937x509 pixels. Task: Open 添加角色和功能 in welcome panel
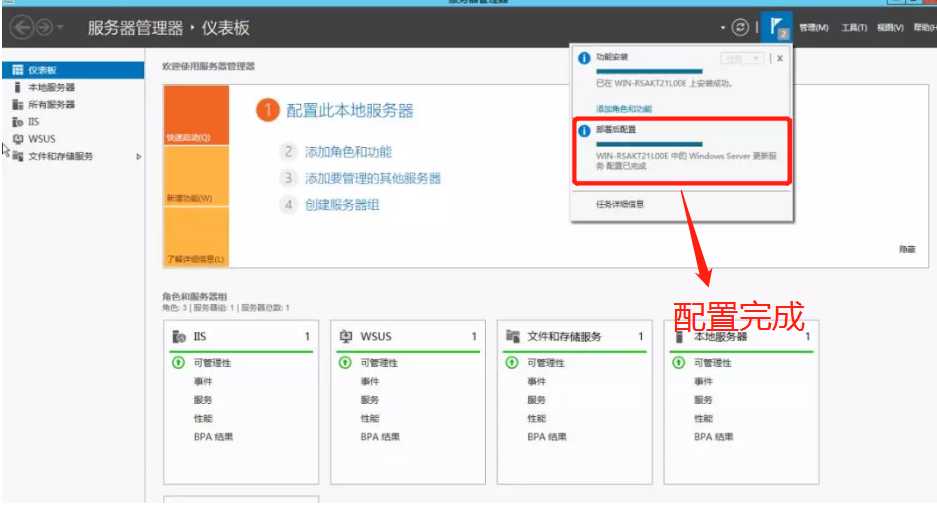pyautogui.click(x=348, y=152)
